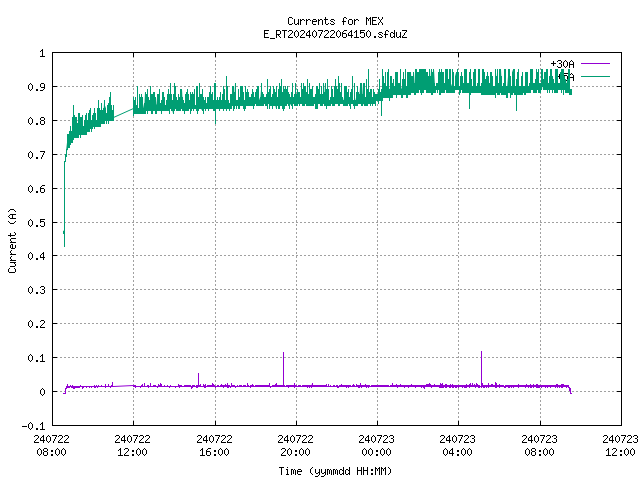
Task: Click the y-axis tick label '0.3'
Action: click(36, 290)
